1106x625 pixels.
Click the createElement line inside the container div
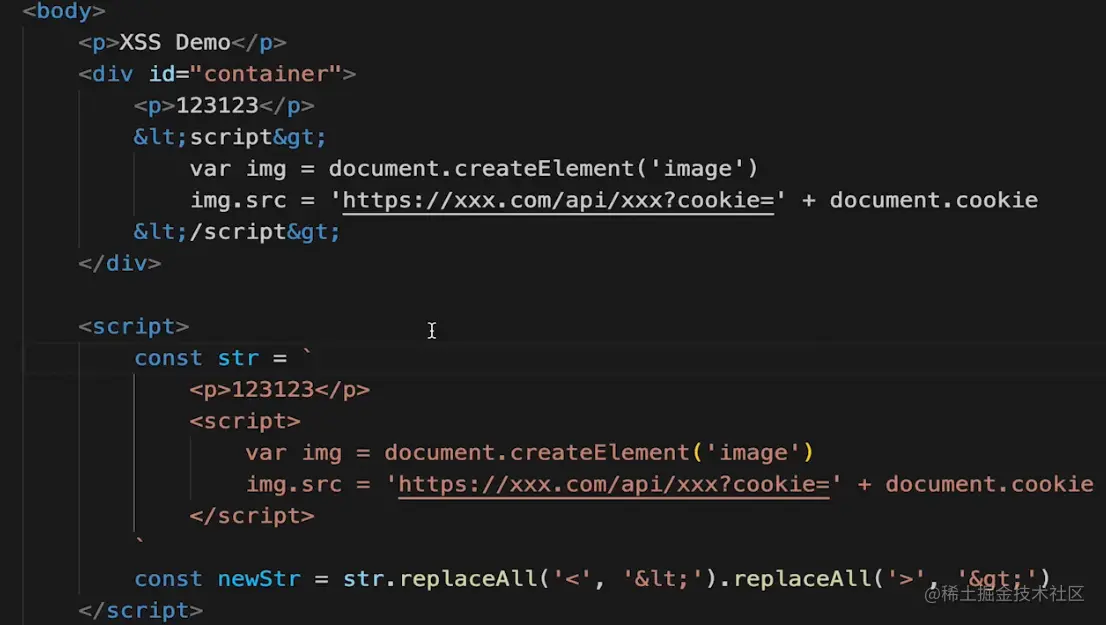coord(474,169)
